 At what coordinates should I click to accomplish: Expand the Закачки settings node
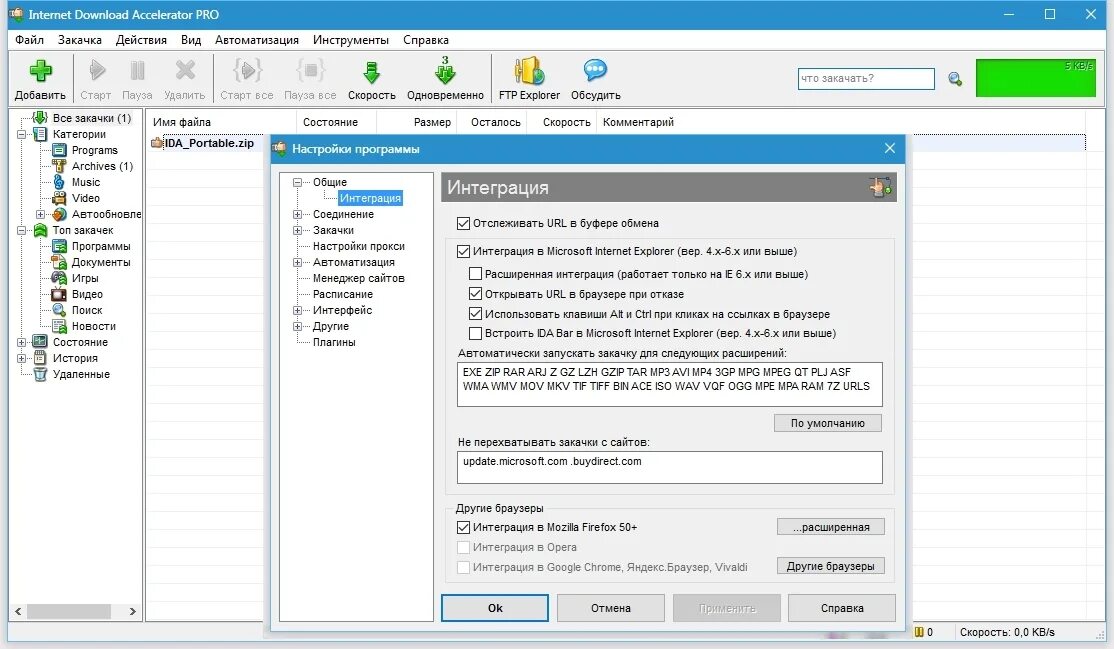click(298, 230)
